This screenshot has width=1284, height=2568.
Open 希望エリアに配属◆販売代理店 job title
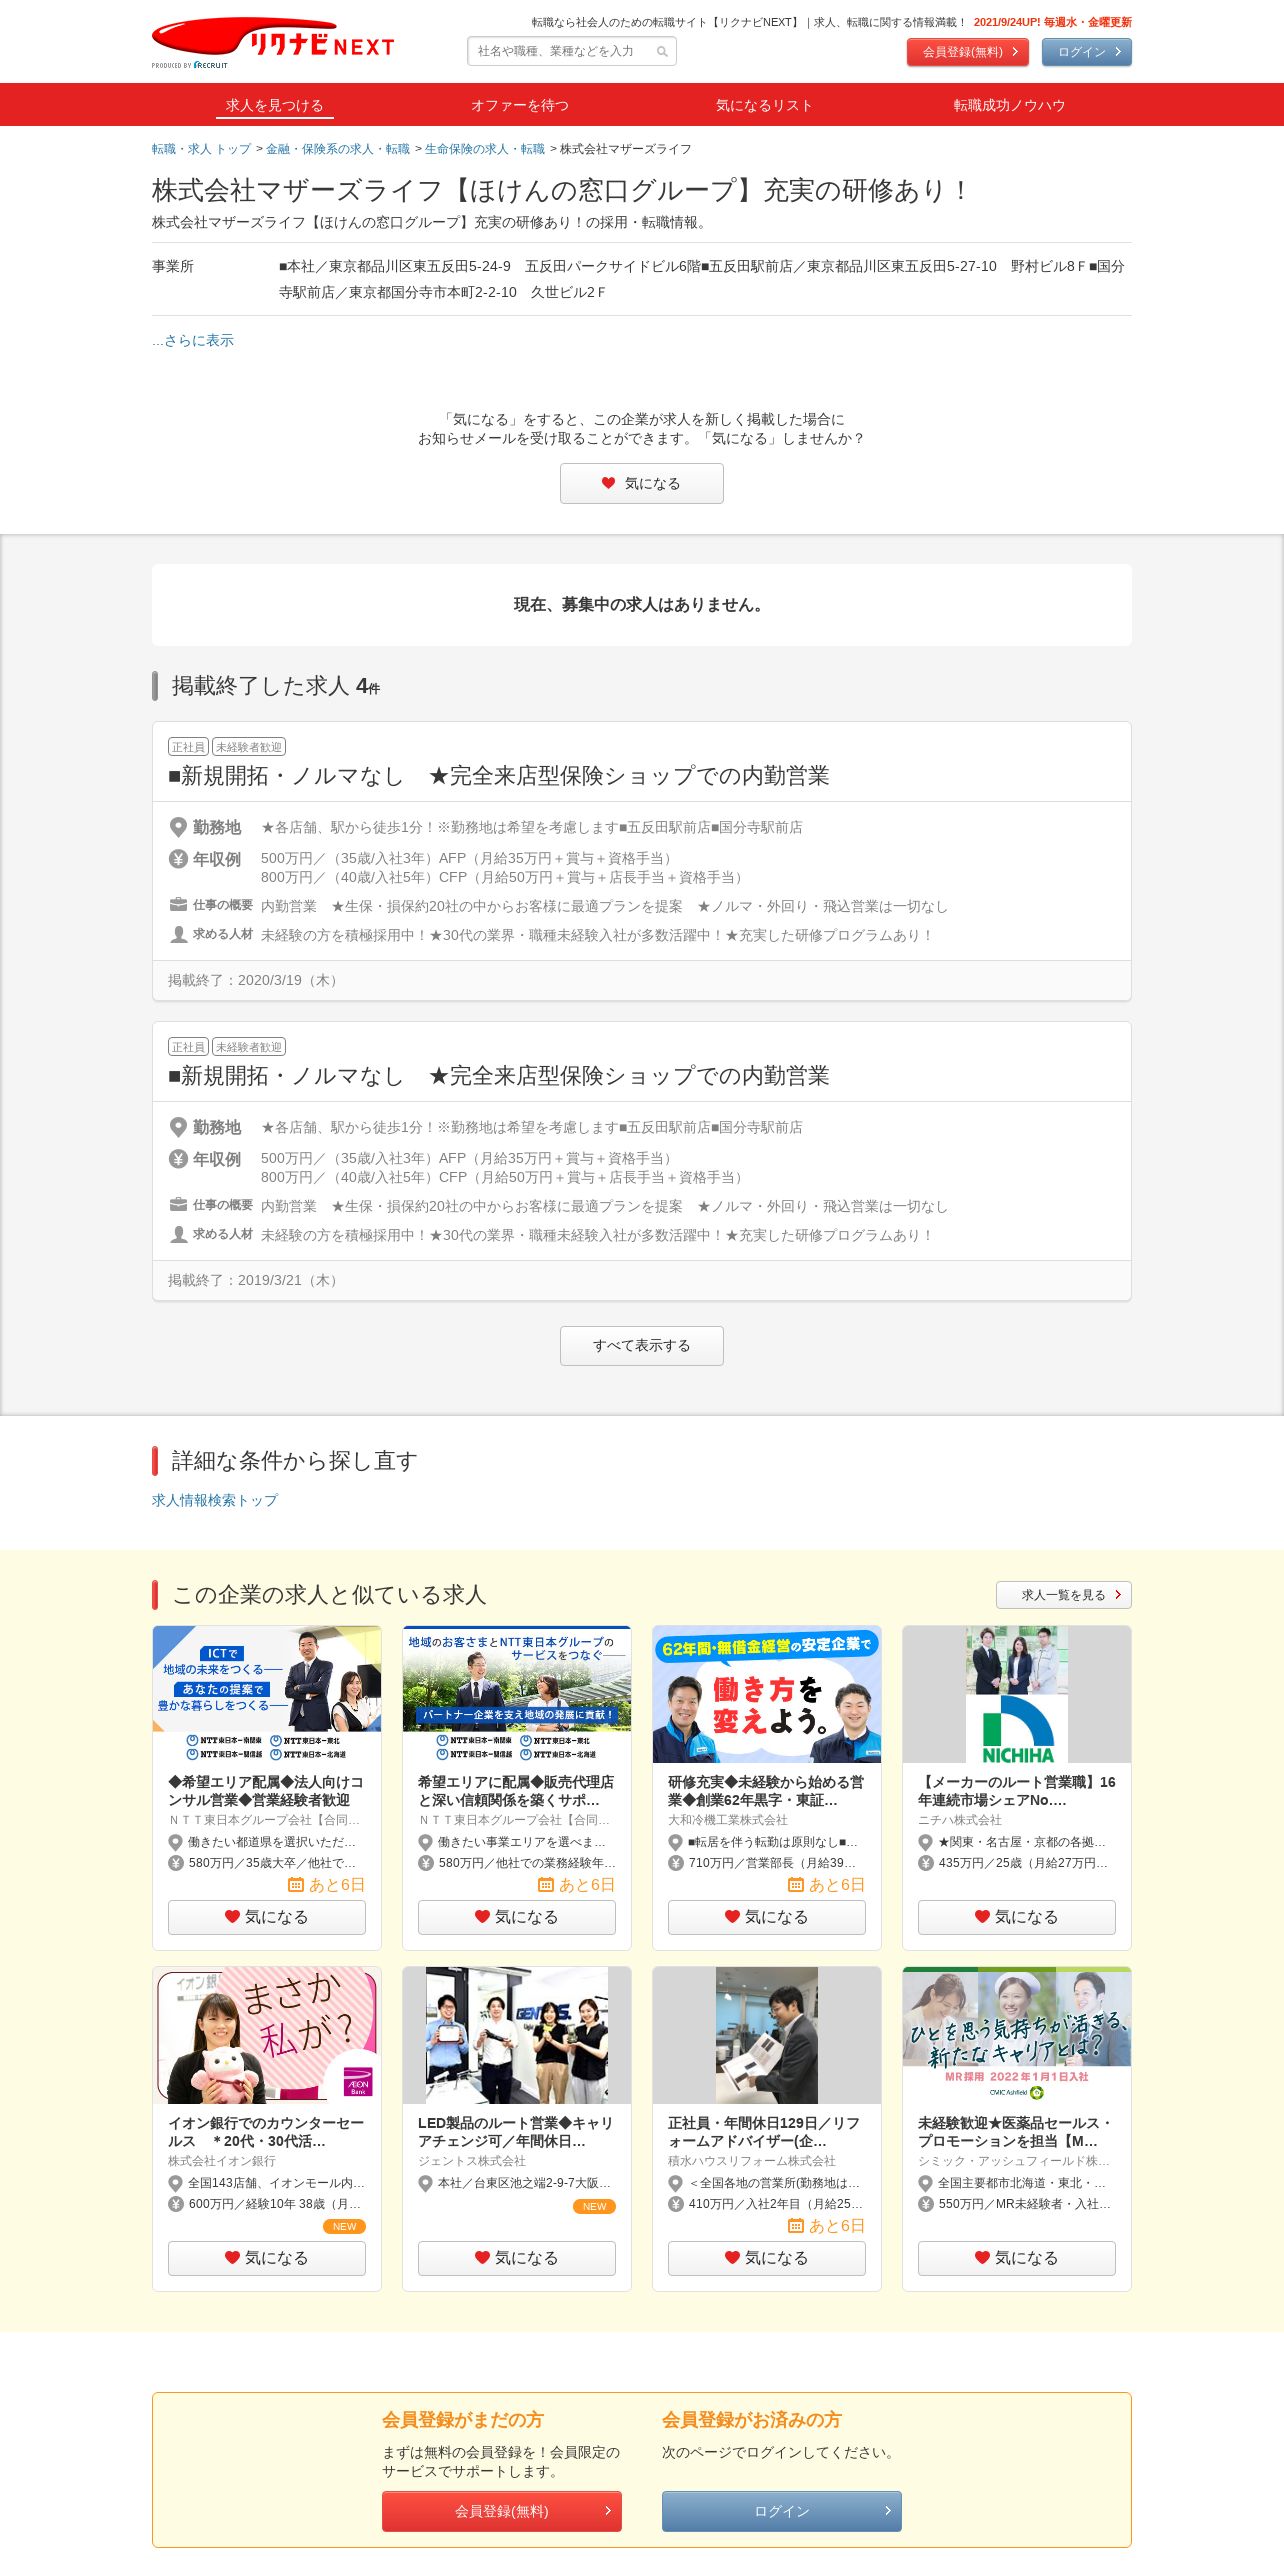click(516, 1791)
